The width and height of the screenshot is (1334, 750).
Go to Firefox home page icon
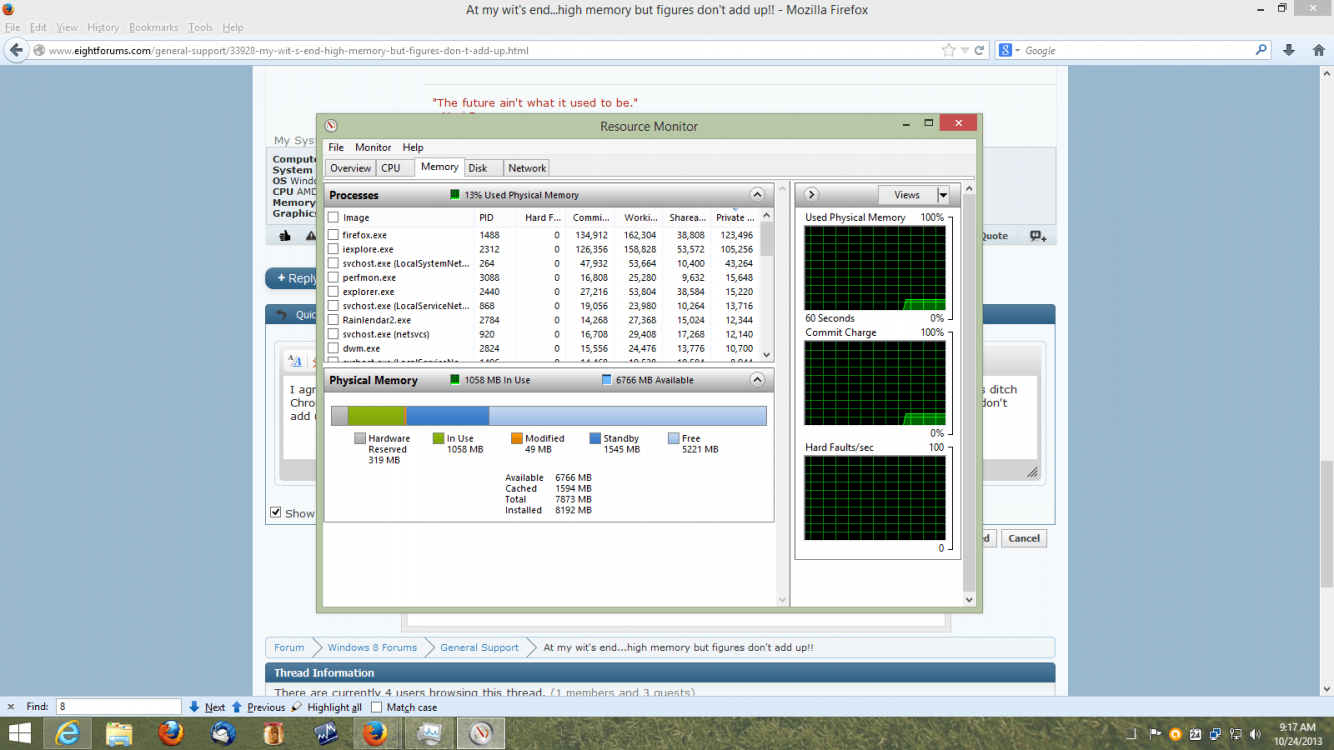click(x=1318, y=50)
